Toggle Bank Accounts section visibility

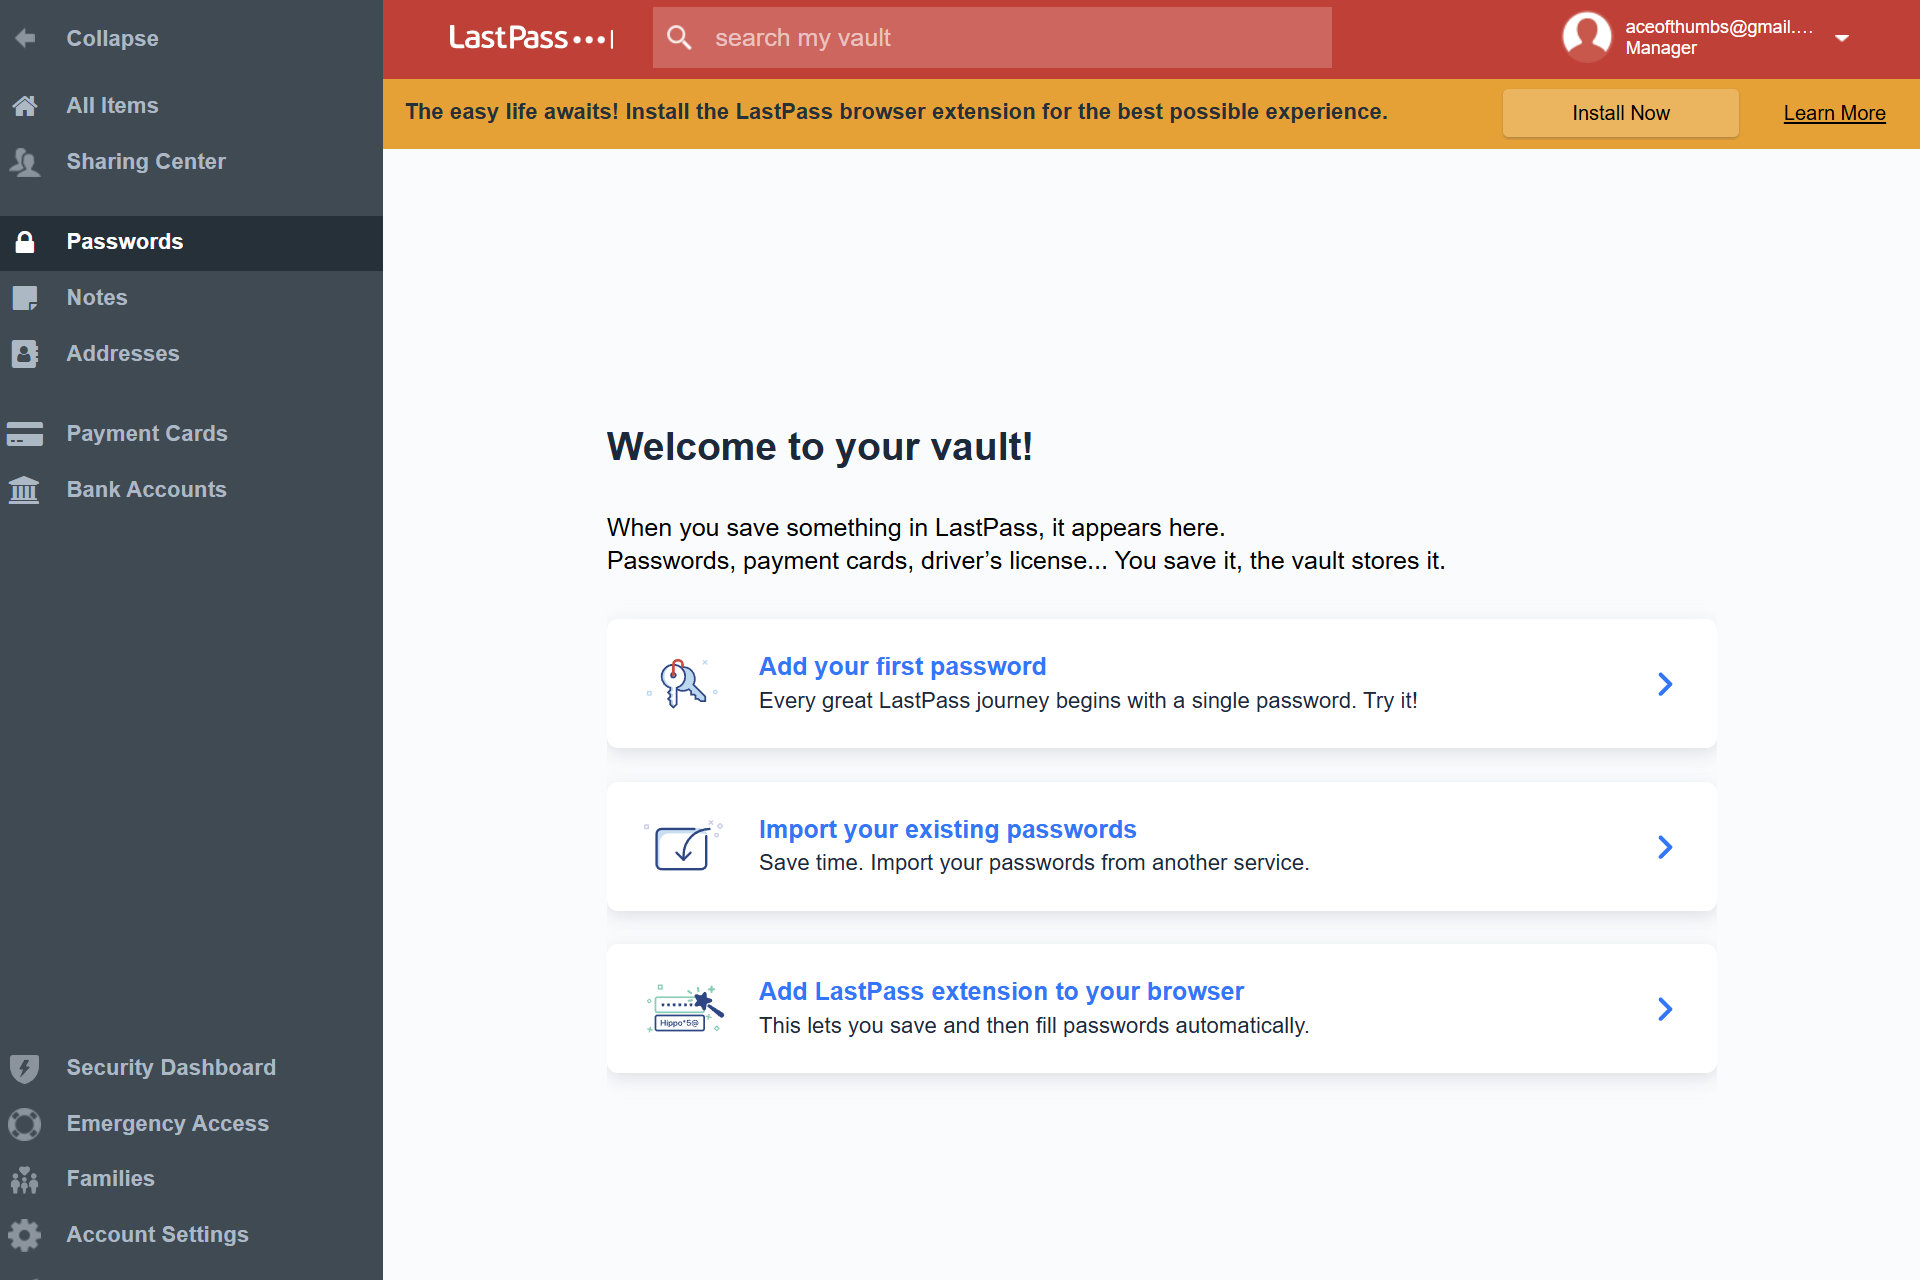[x=146, y=490]
